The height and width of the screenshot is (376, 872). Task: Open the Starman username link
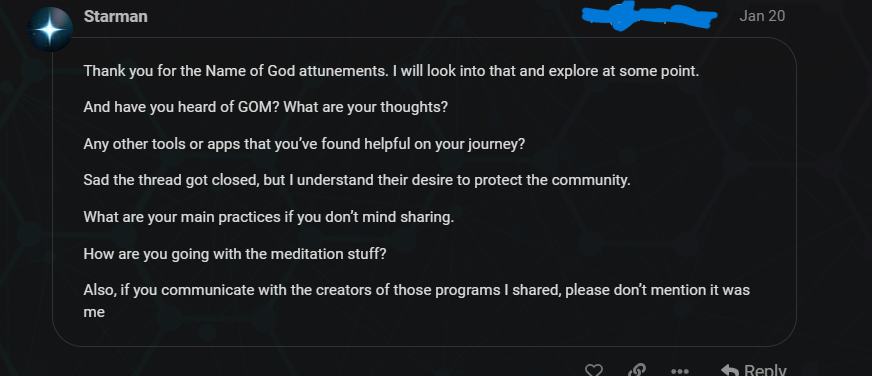point(116,17)
